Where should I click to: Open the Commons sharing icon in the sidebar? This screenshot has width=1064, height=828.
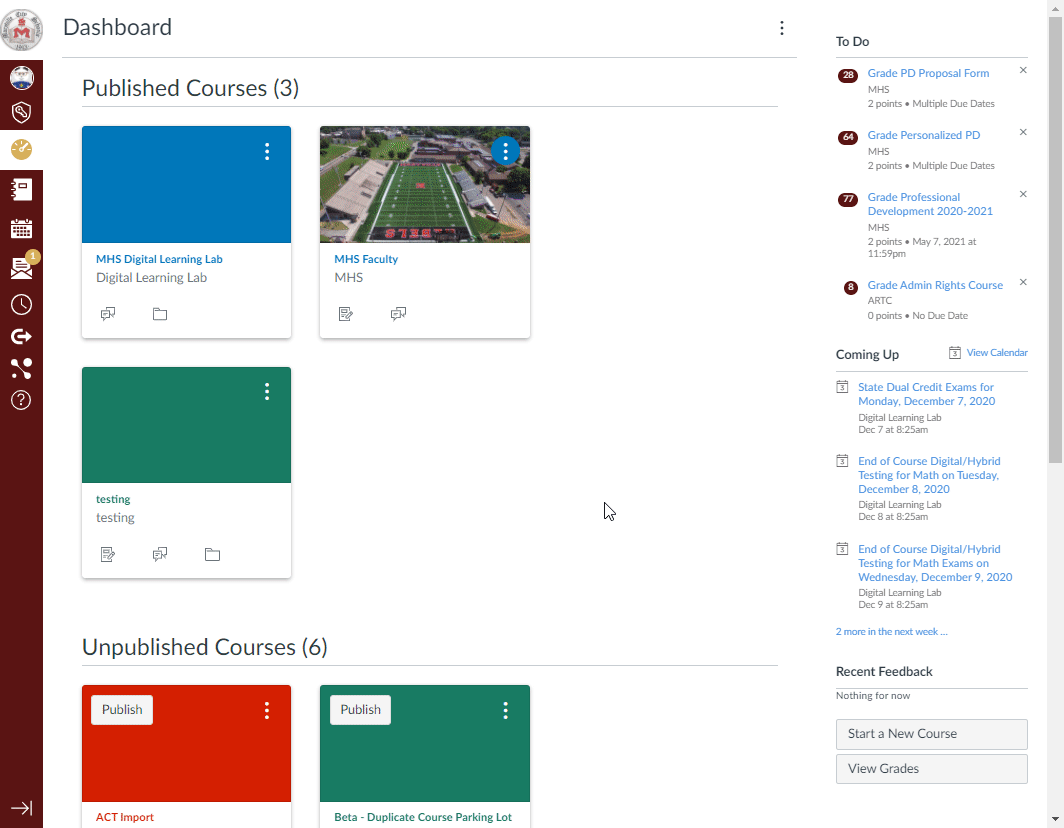pos(22,369)
